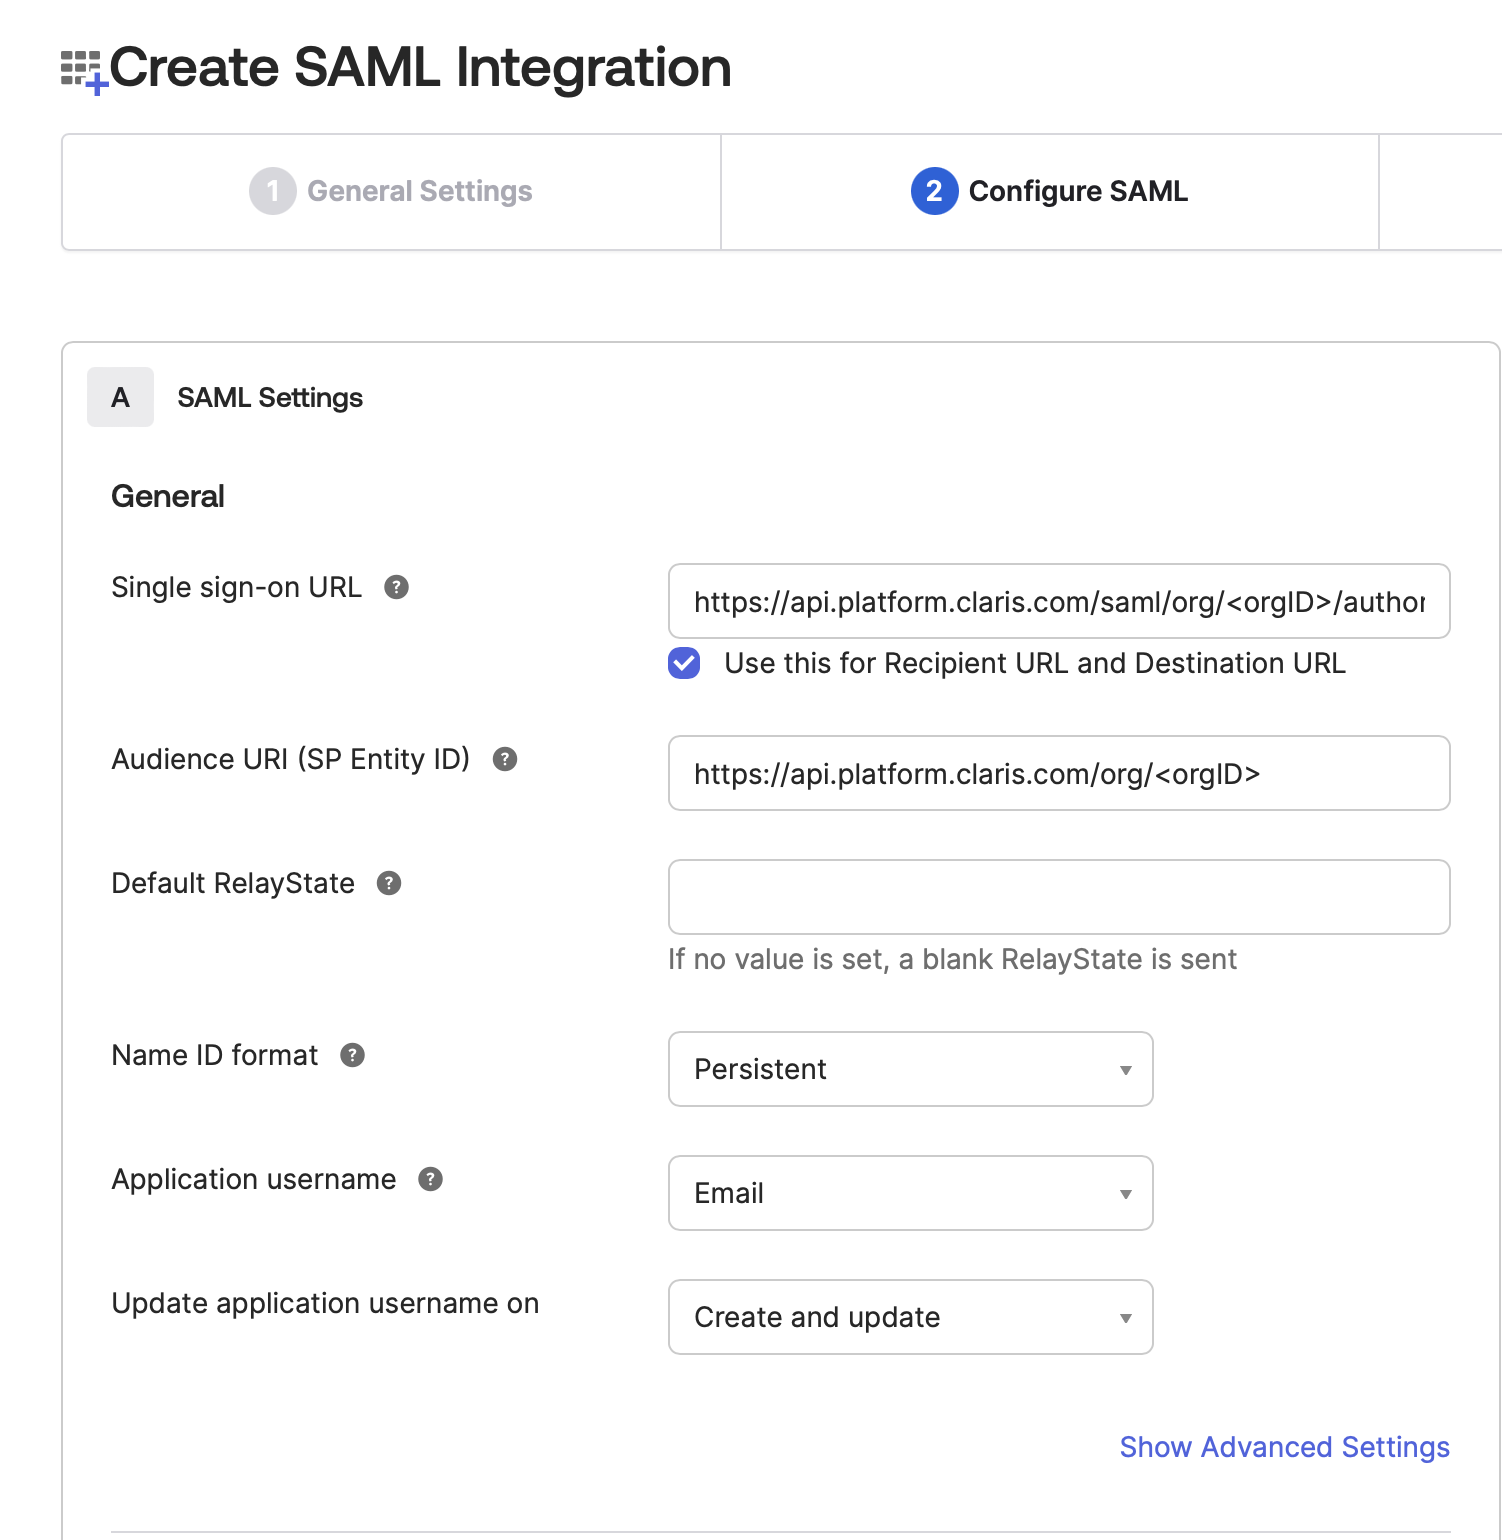Click the Single sign-on URL text field
Image resolution: width=1502 pixels, height=1540 pixels.
[x=1058, y=601]
